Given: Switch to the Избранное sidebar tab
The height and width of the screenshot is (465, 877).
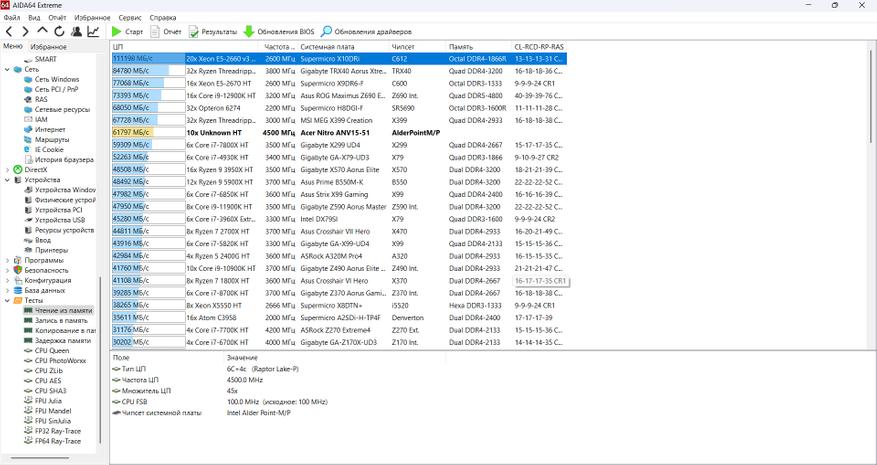Looking at the screenshot, I should click(49, 47).
